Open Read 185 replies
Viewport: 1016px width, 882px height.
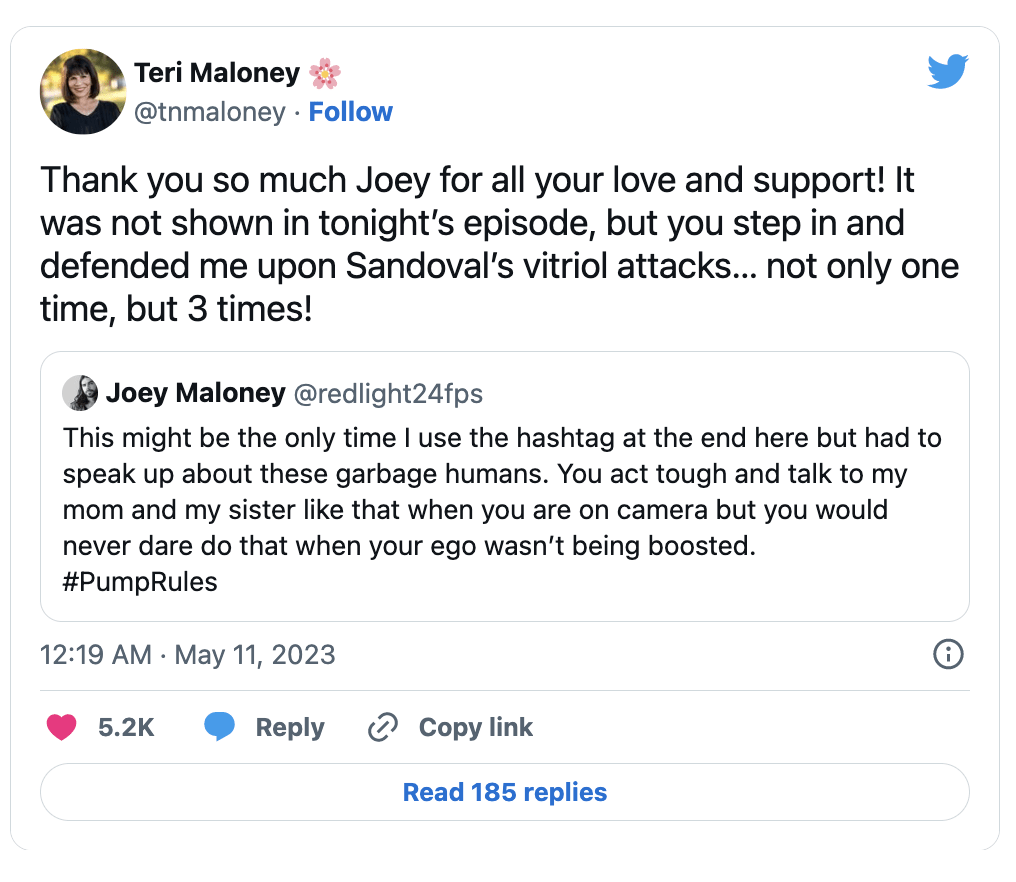click(505, 793)
